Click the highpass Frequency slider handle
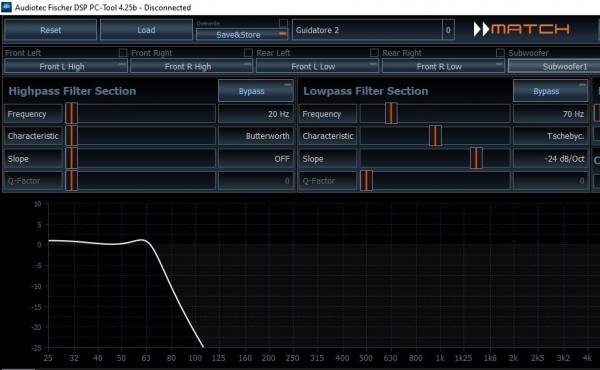The image size is (600, 370). tap(72, 113)
